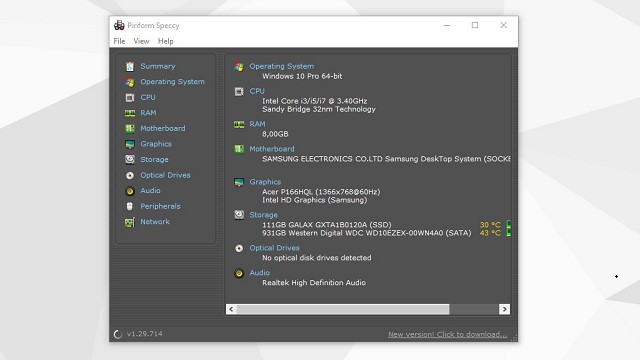Click the refresh spinner icon beside version number

[118, 334]
